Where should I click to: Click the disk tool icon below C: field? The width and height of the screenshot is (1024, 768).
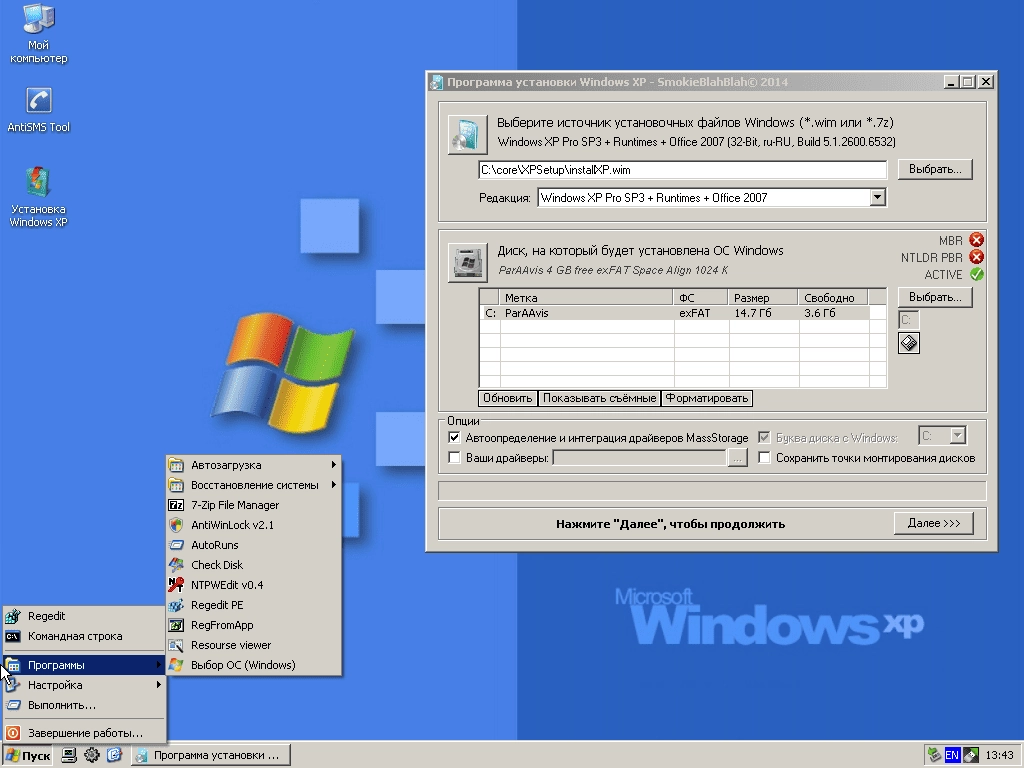[x=909, y=343]
